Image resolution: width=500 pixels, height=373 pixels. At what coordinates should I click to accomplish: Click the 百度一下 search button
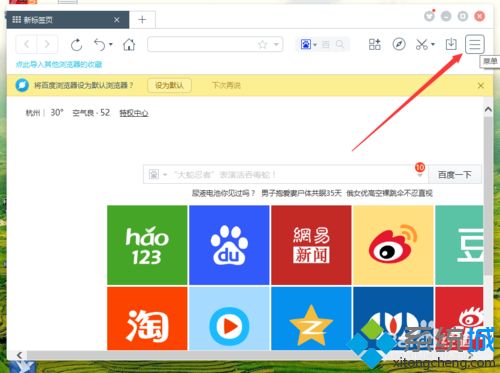click(x=455, y=174)
